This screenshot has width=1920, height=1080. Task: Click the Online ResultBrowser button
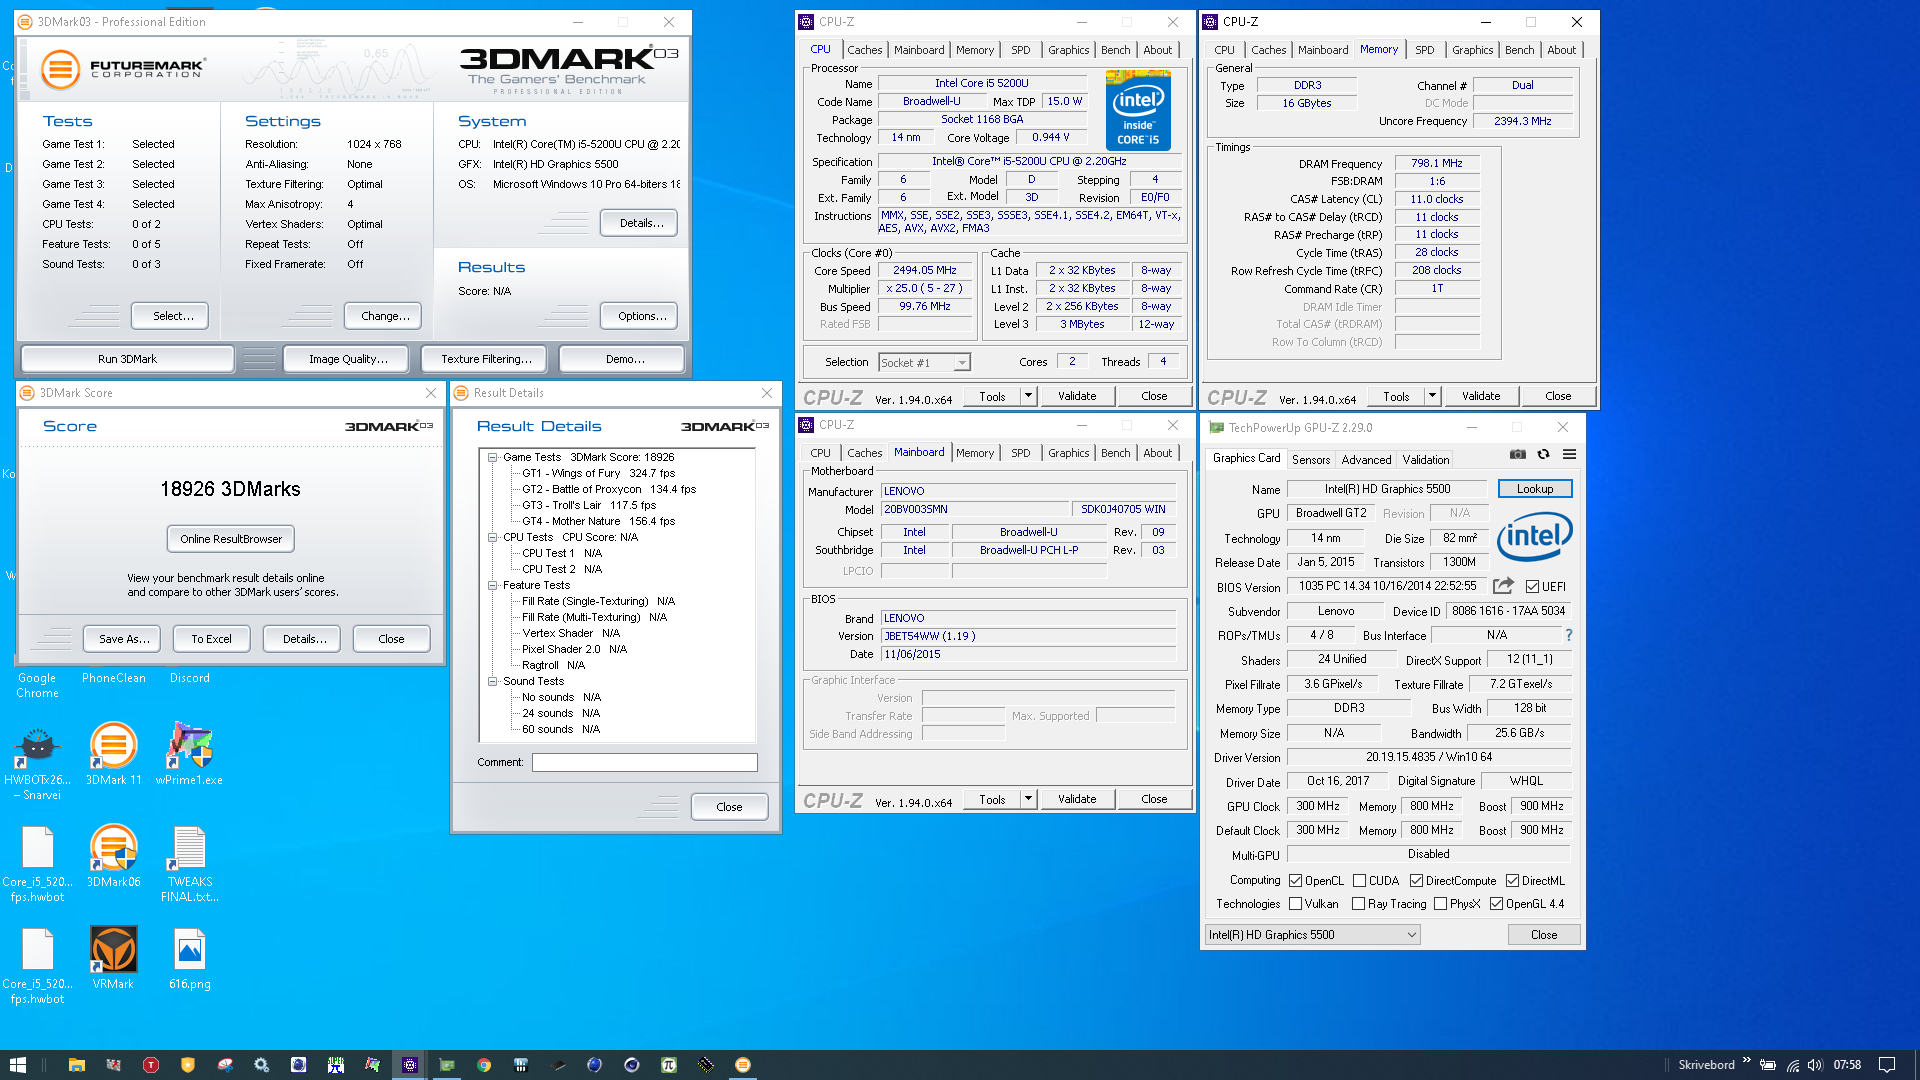click(x=231, y=539)
